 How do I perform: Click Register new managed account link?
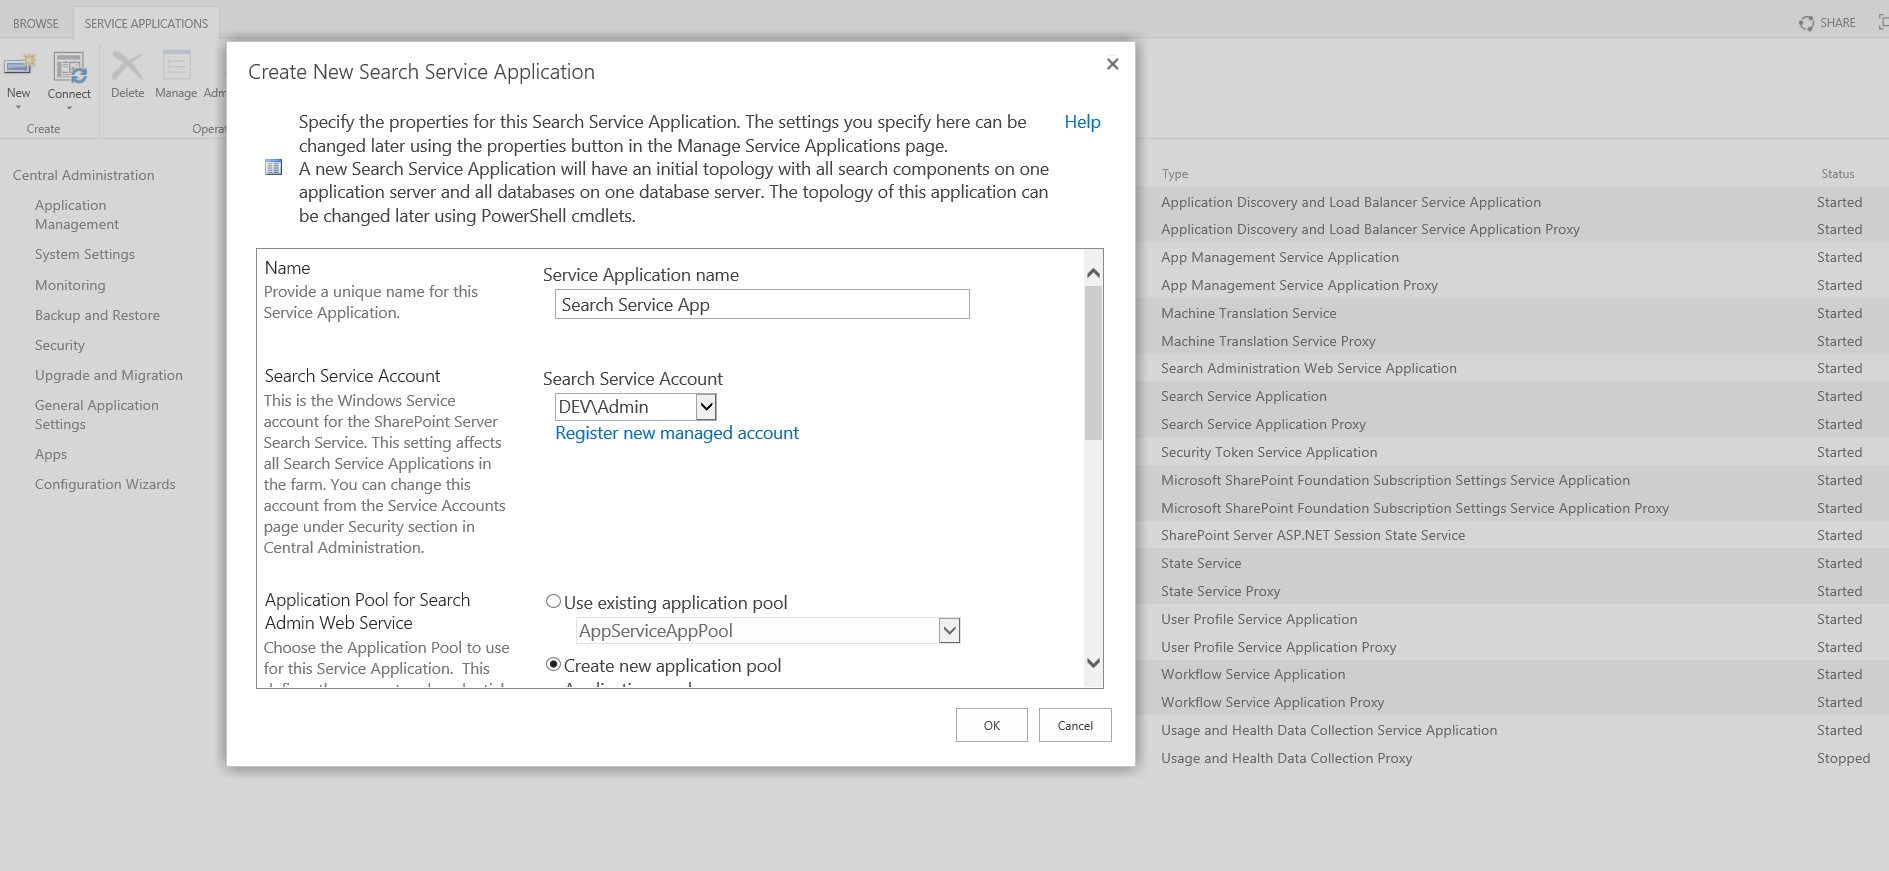677,433
